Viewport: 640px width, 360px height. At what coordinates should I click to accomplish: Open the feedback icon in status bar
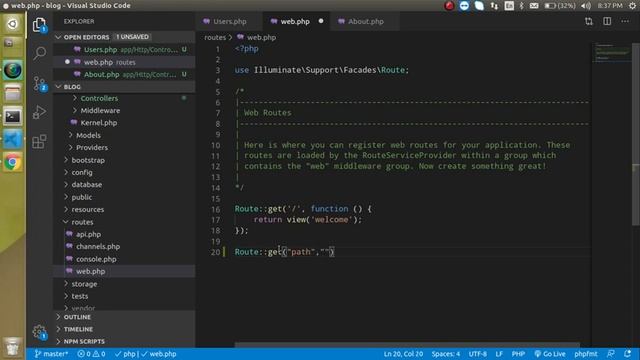pyautogui.click(x=611, y=354)
